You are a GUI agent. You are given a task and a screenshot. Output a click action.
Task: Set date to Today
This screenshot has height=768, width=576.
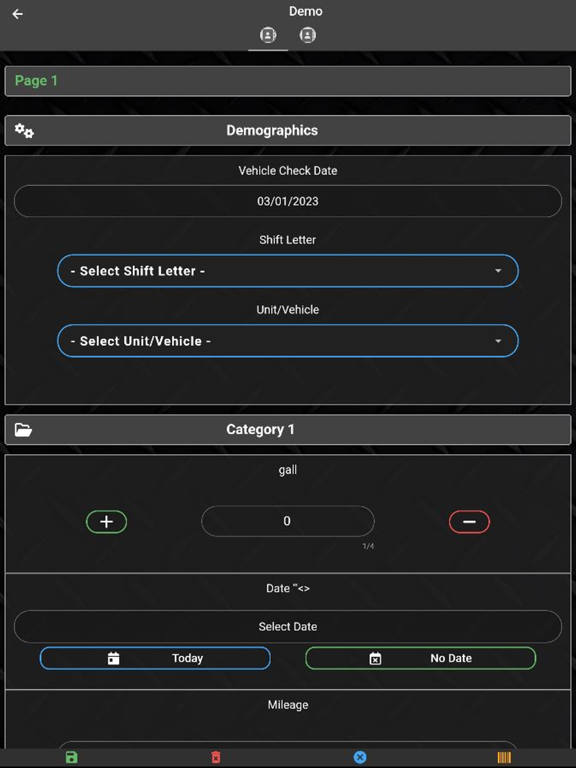click(155, 658)
